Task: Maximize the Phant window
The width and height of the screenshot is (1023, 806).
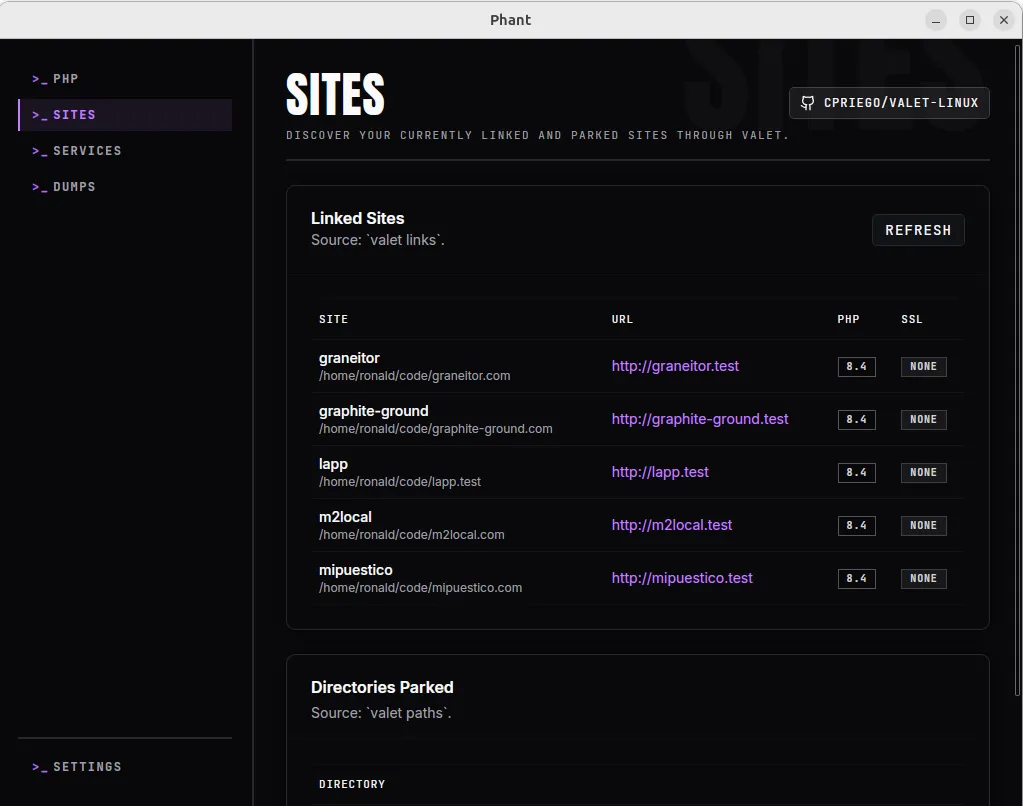Action: click(x=970, y=20)
